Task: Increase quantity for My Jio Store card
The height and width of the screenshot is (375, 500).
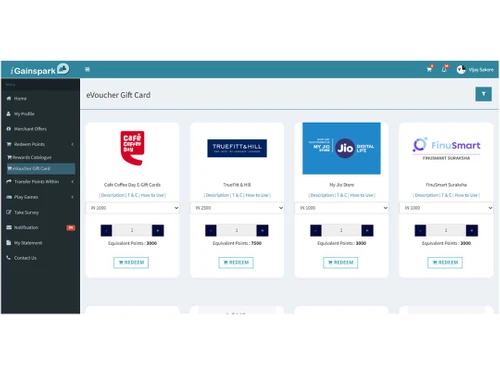Action: click(x=367, y=230)
